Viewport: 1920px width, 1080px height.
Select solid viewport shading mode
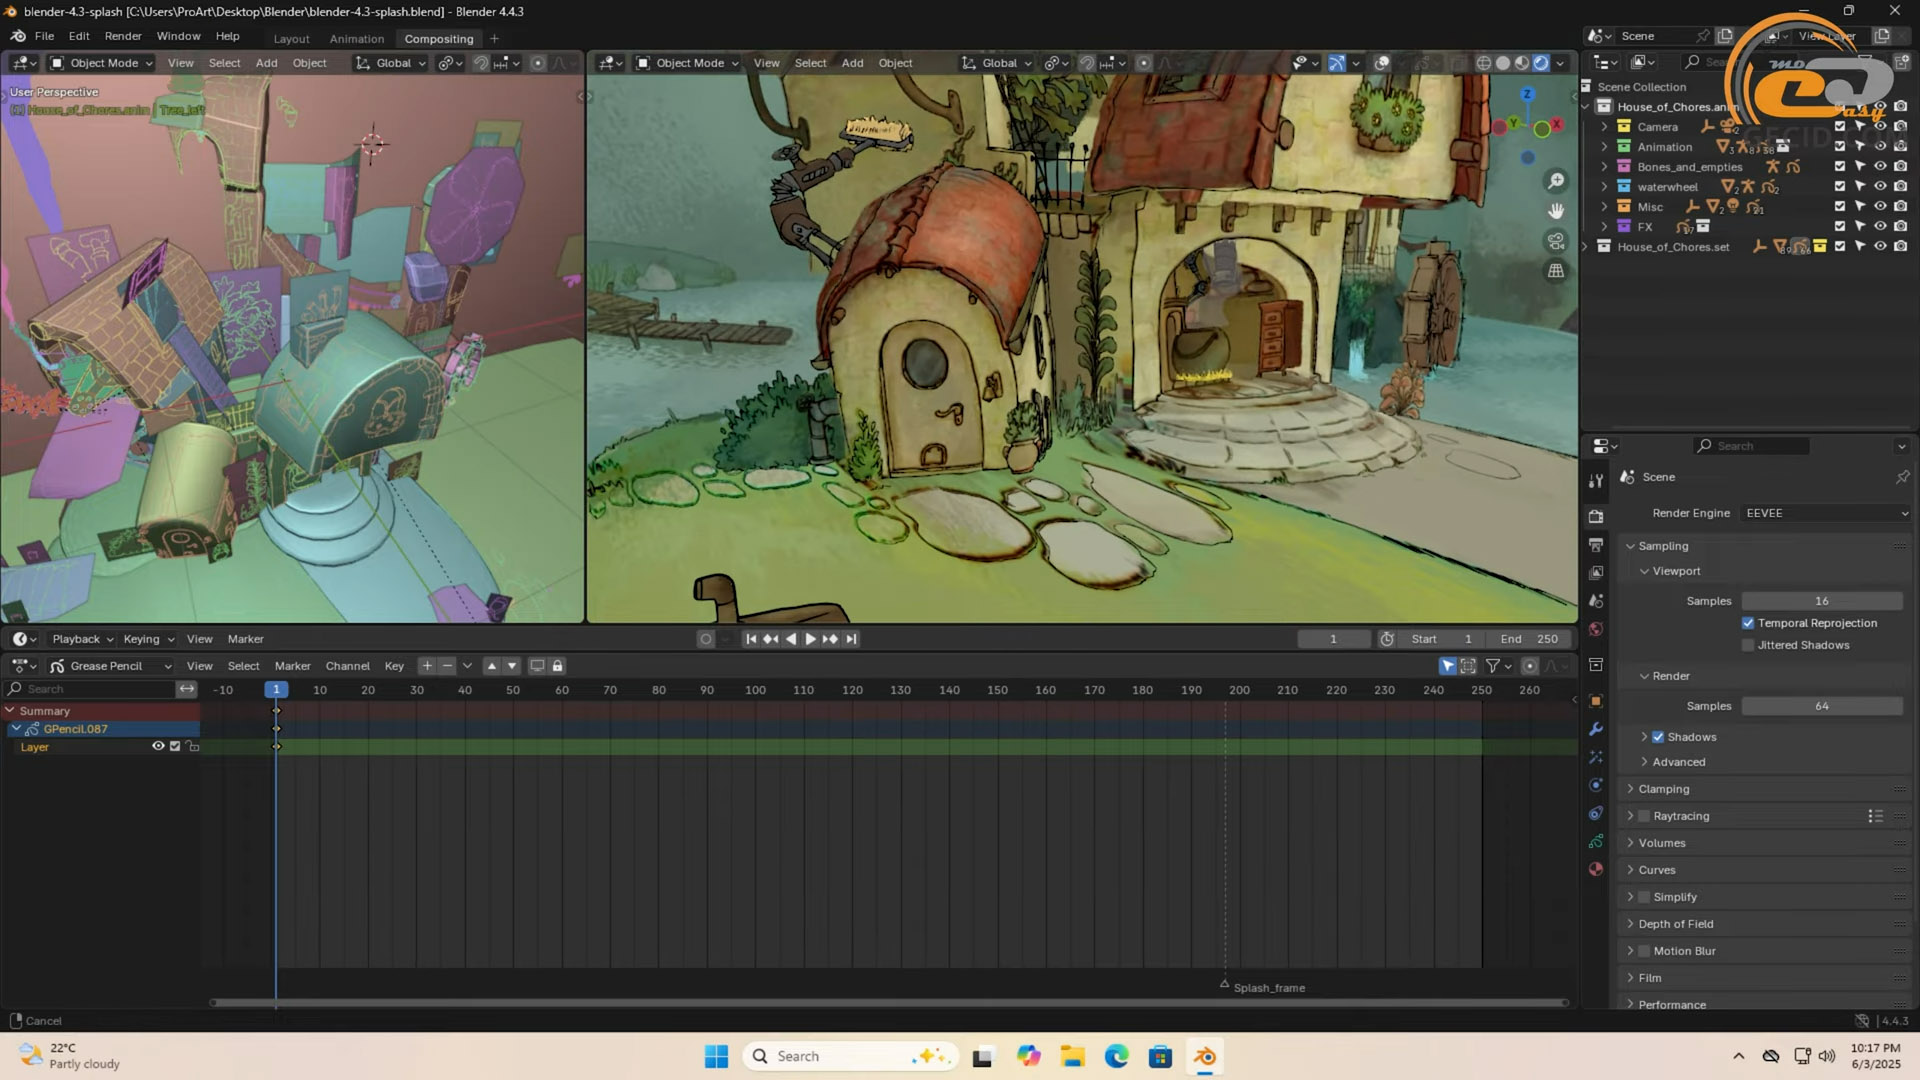[1503, 63]
